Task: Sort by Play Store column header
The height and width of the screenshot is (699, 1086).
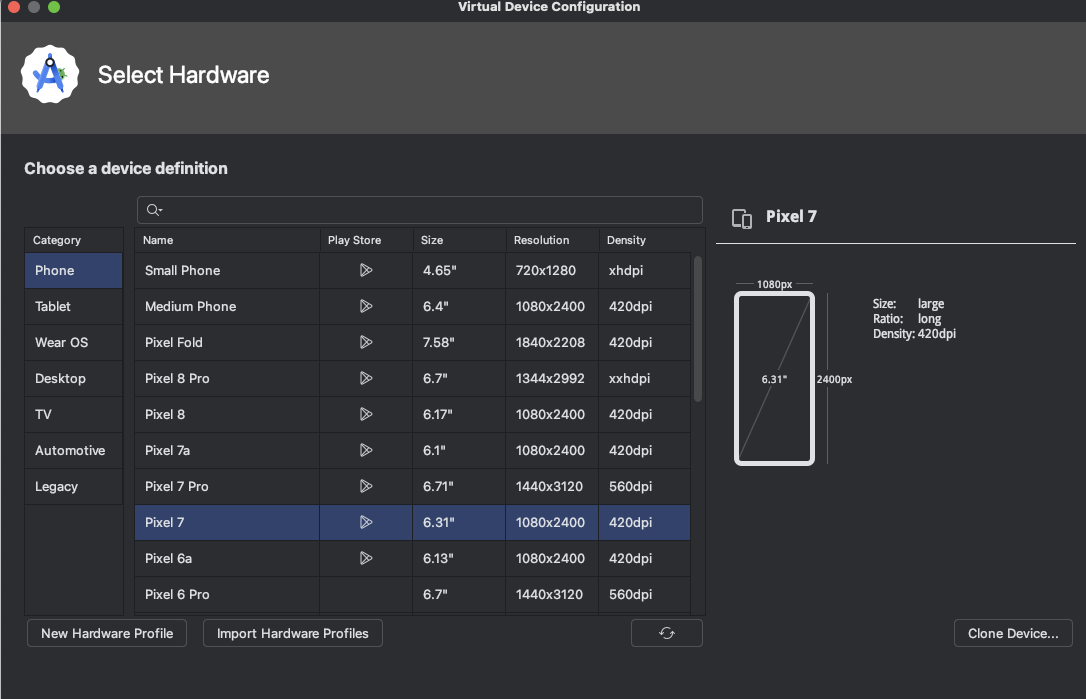Action: [x=366, y=240]
